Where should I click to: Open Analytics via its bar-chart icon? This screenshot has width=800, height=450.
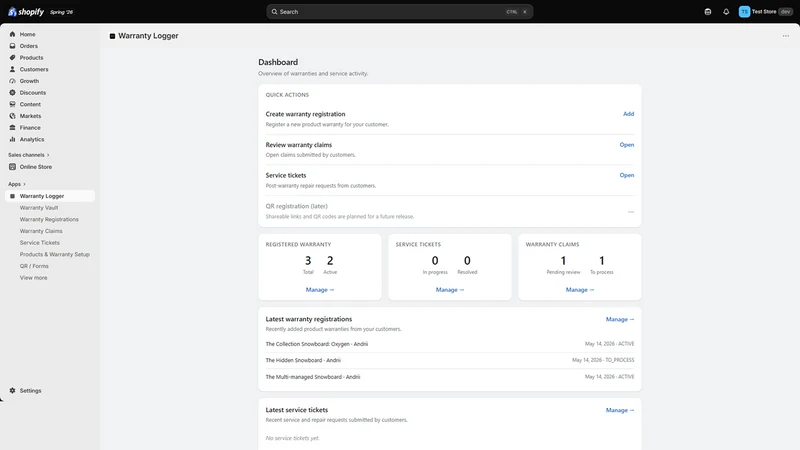click(x=12, y=139)
